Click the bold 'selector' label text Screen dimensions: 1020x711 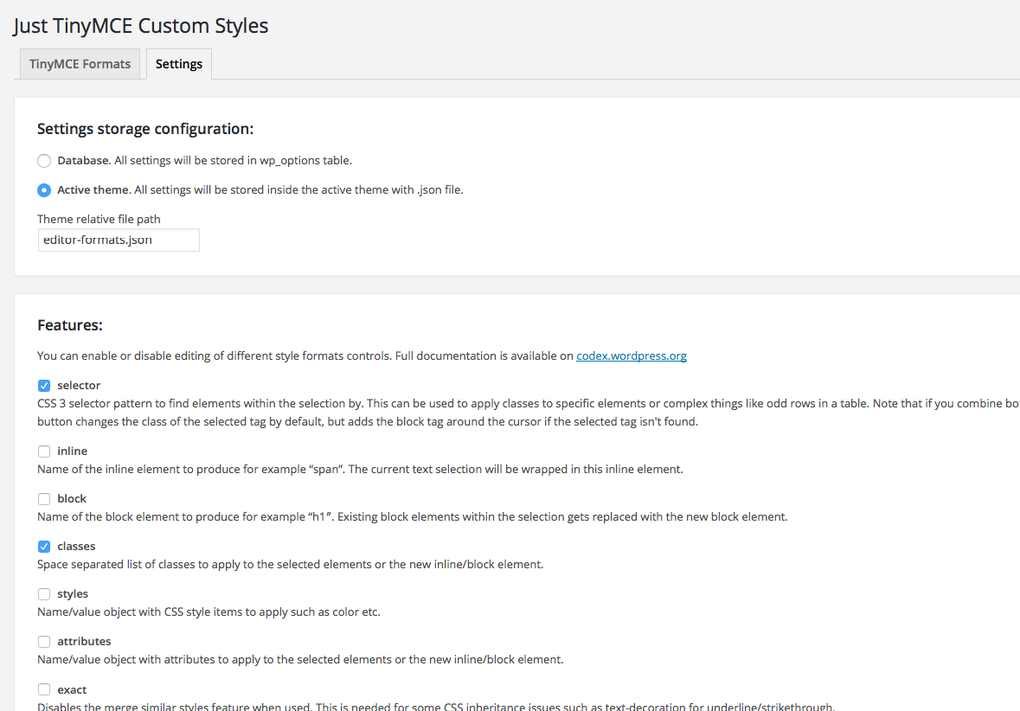(79, 386)
